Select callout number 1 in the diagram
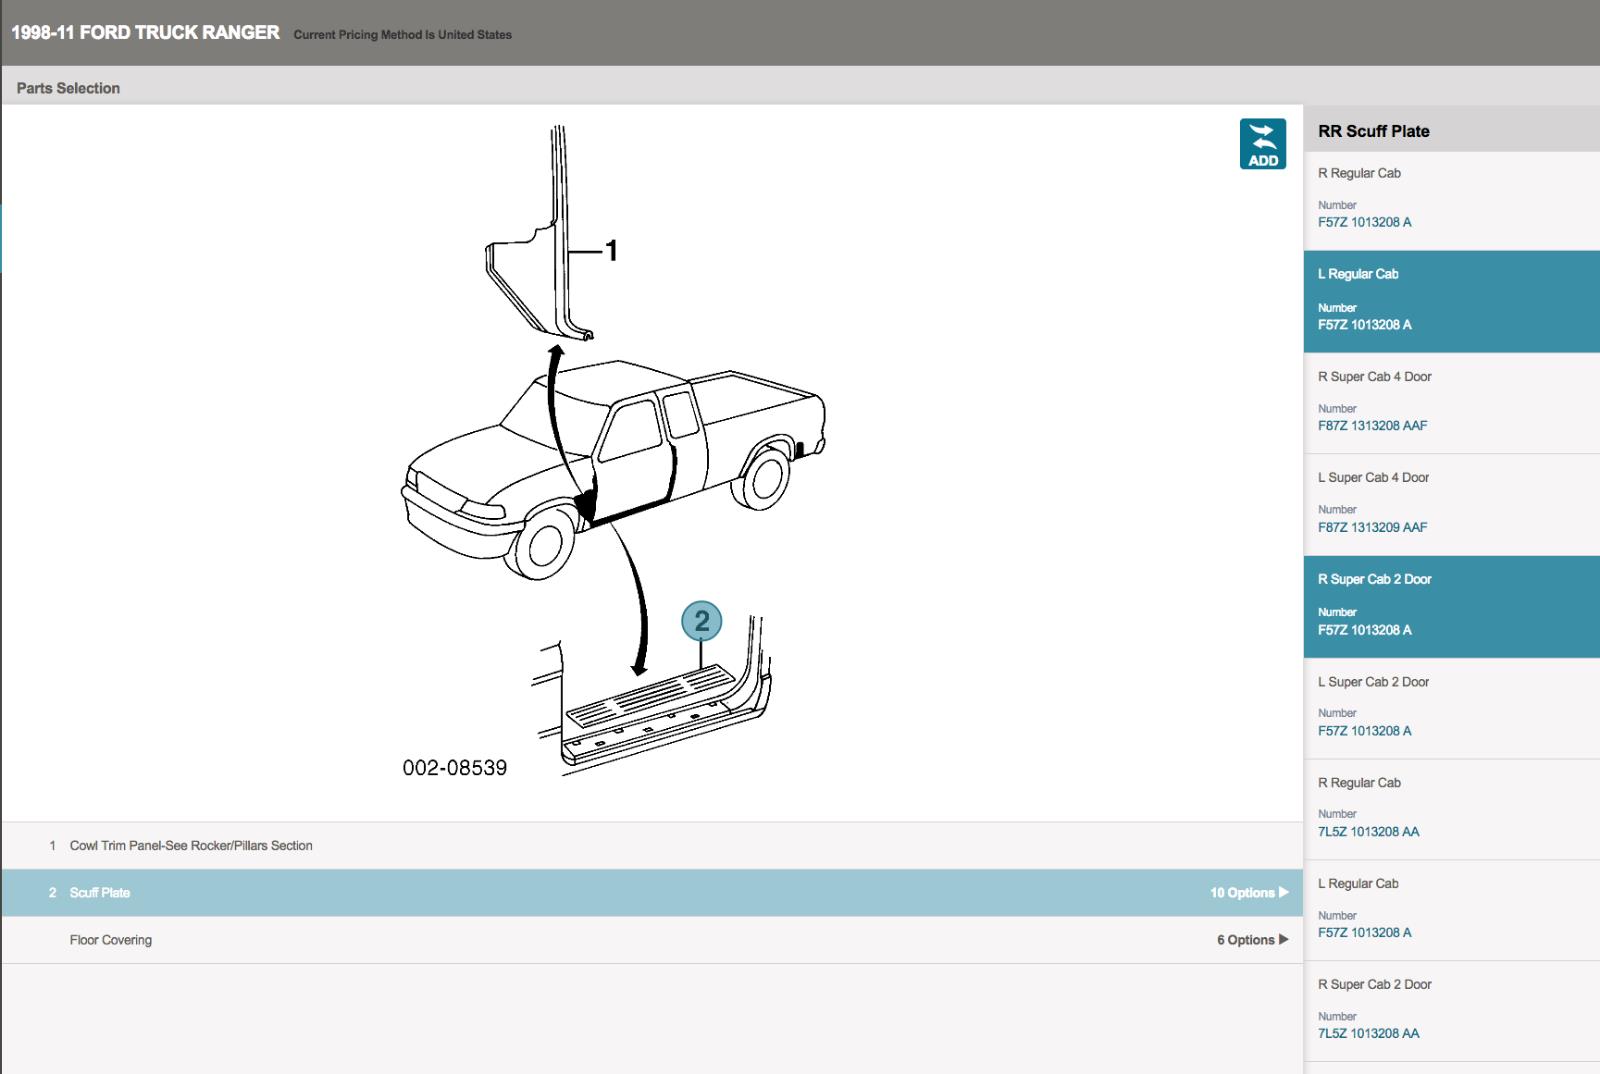The height and width of the screenshot is (1074, 1600). 612,250
